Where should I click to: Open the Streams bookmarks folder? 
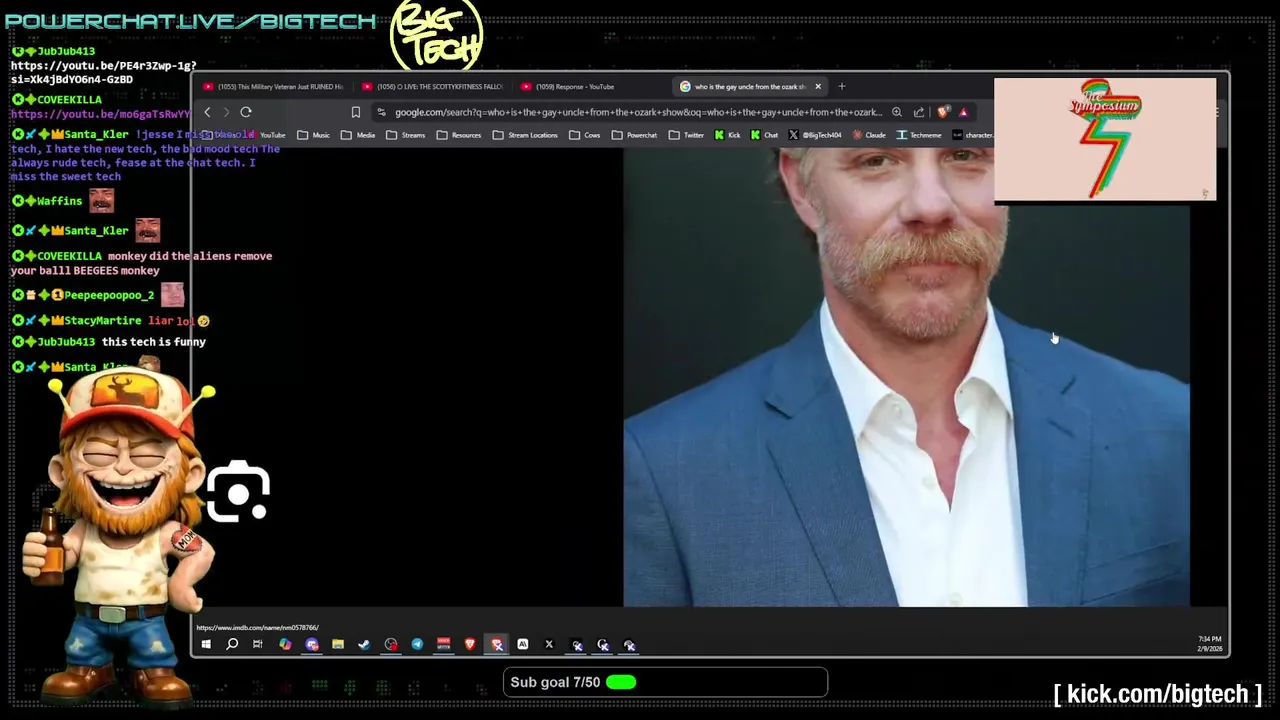406,135
